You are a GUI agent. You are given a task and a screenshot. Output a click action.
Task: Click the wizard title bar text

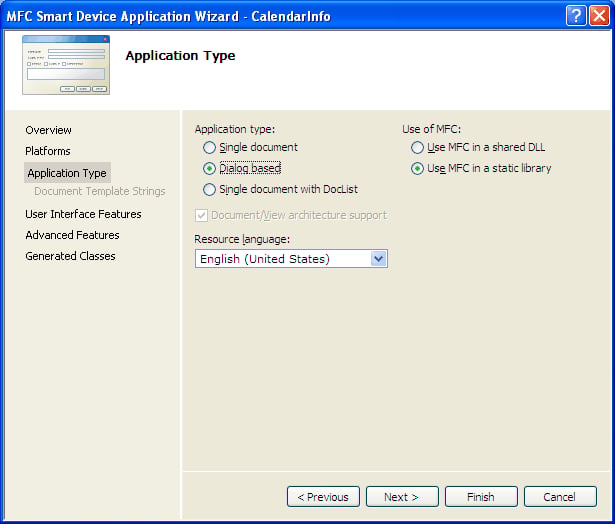pos(169,16)
